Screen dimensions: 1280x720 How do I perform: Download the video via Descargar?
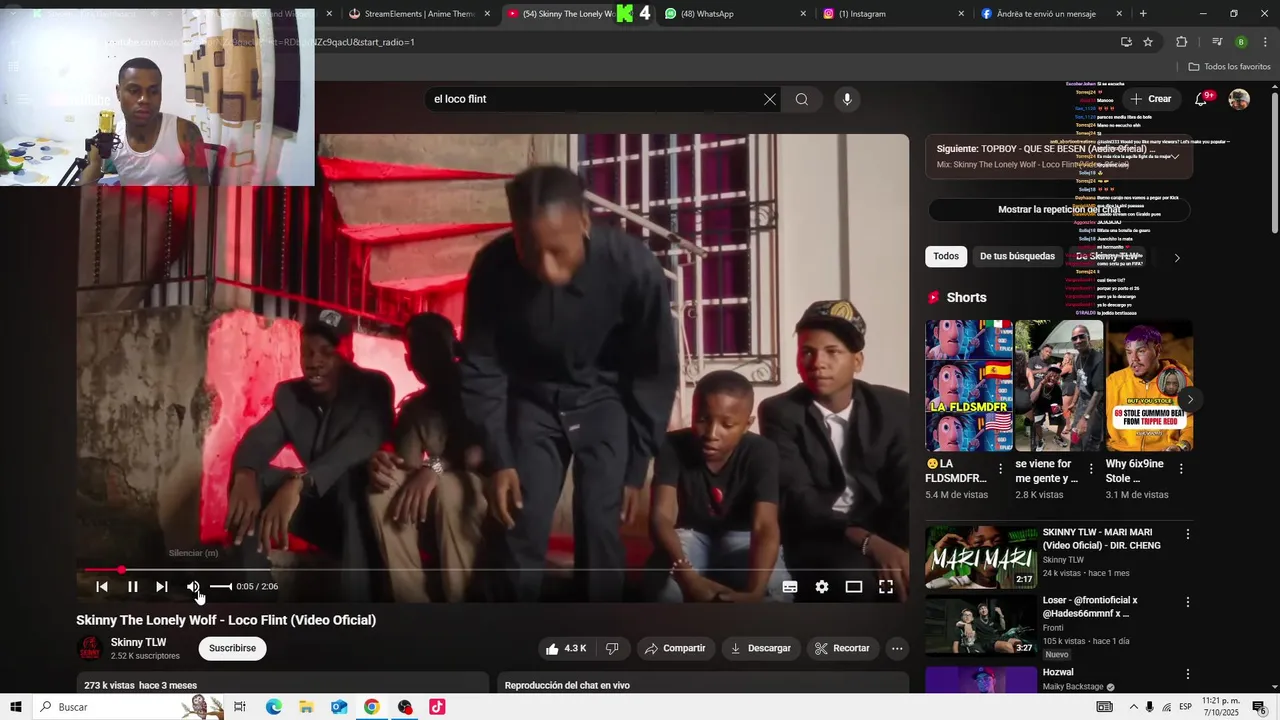760,648
